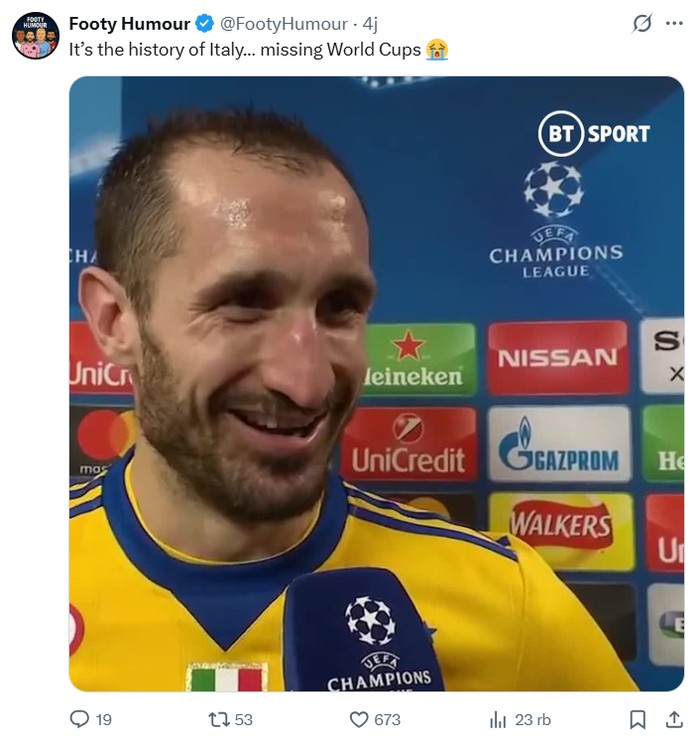The width and height of the screenshot is (700, 745).
Task: Open the three-dot more options menu
Action: tap(674, 23)
